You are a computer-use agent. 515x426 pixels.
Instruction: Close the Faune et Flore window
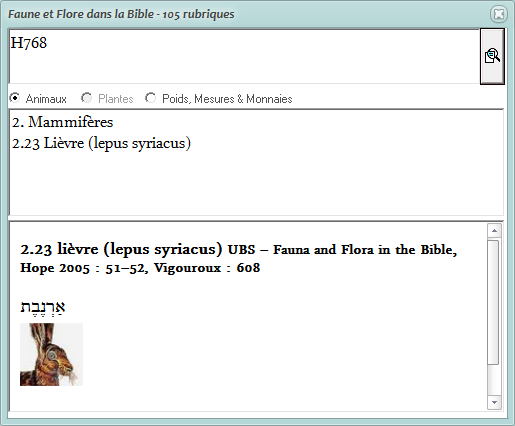(499, 14)
